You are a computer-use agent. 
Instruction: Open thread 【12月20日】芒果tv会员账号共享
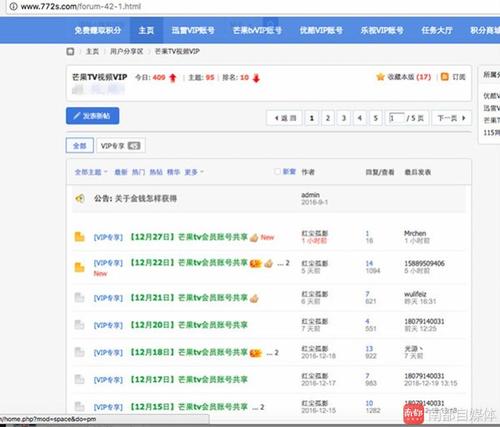188,325
